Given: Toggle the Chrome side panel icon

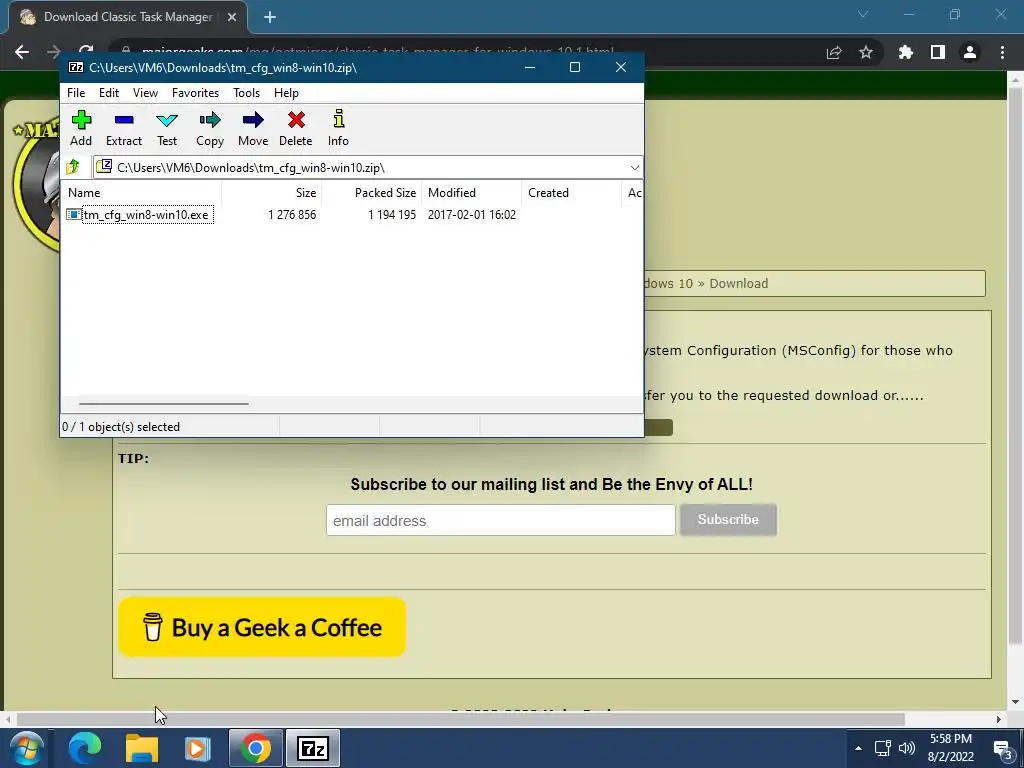Looking at the screenshot, I should click(x=938, y=52).
